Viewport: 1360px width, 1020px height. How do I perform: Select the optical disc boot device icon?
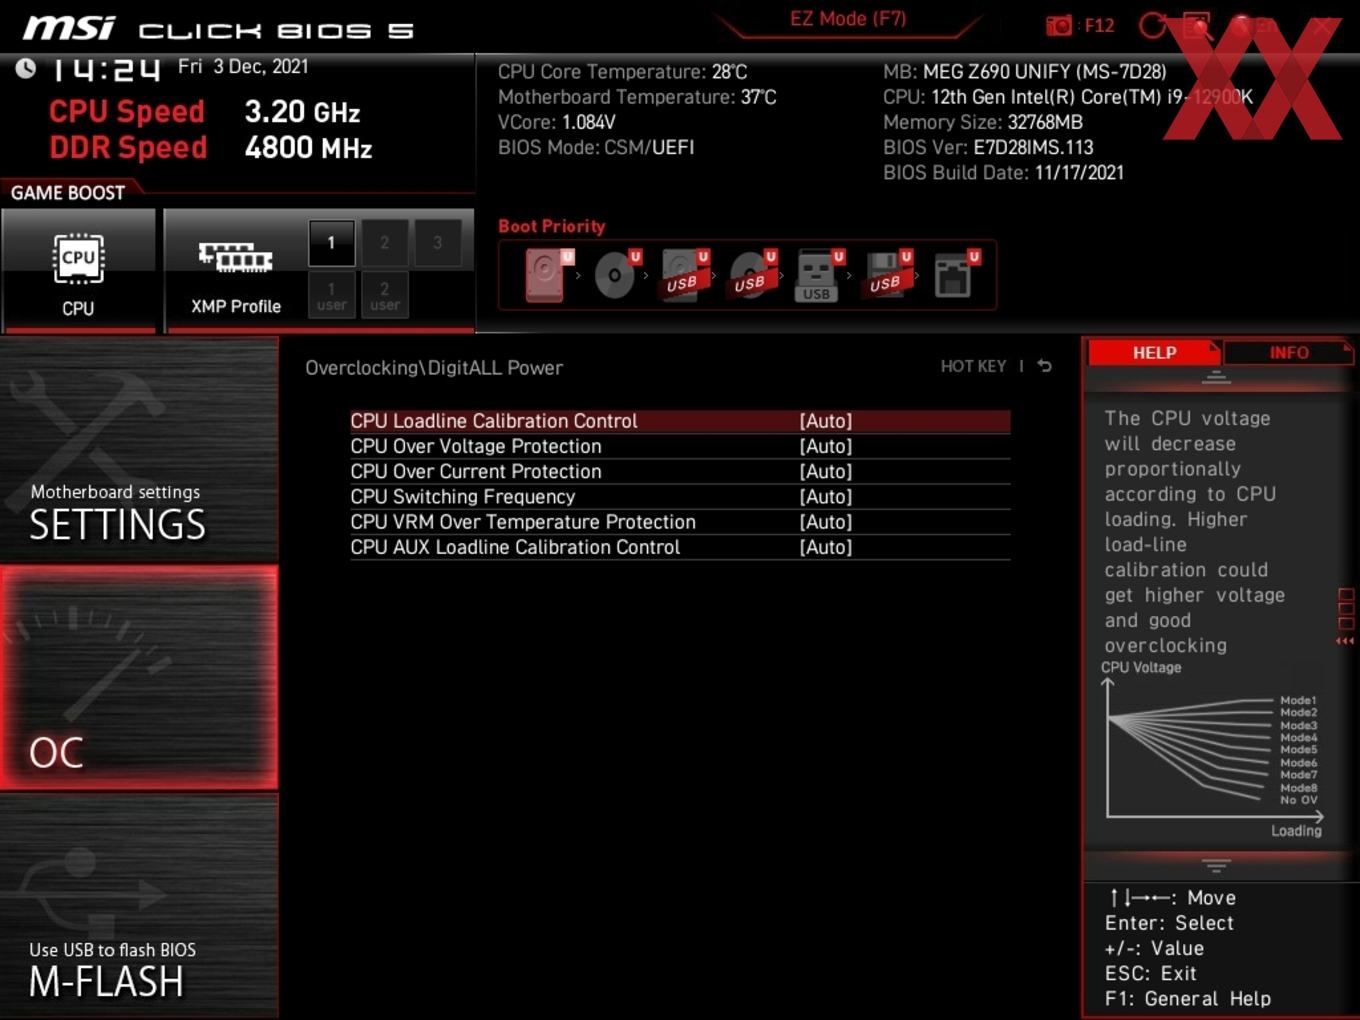point(616,275)
